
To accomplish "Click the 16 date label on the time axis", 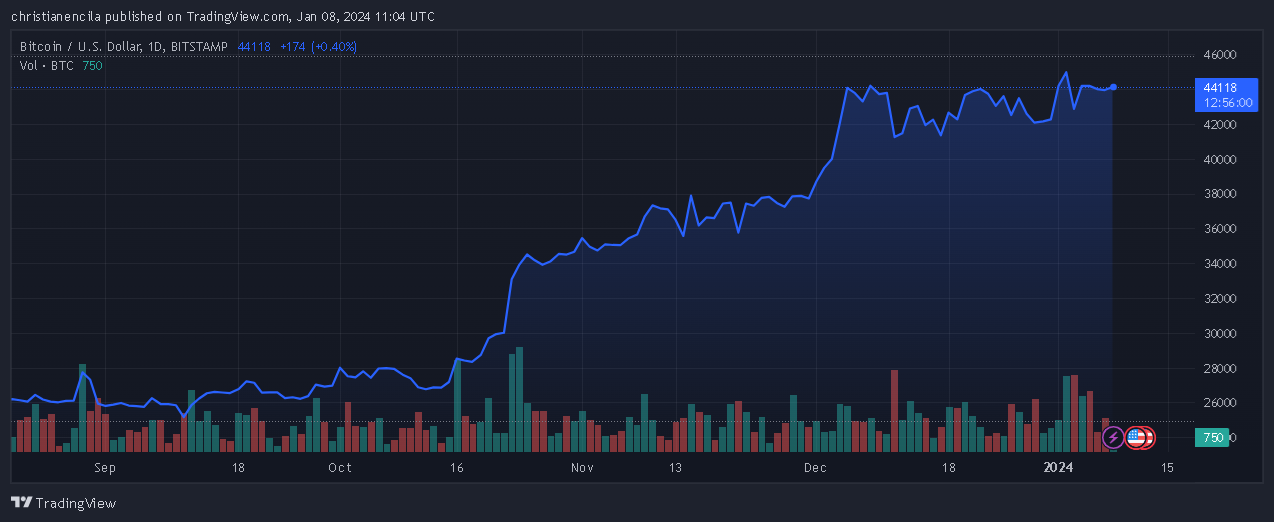I will tap(457, 468).
